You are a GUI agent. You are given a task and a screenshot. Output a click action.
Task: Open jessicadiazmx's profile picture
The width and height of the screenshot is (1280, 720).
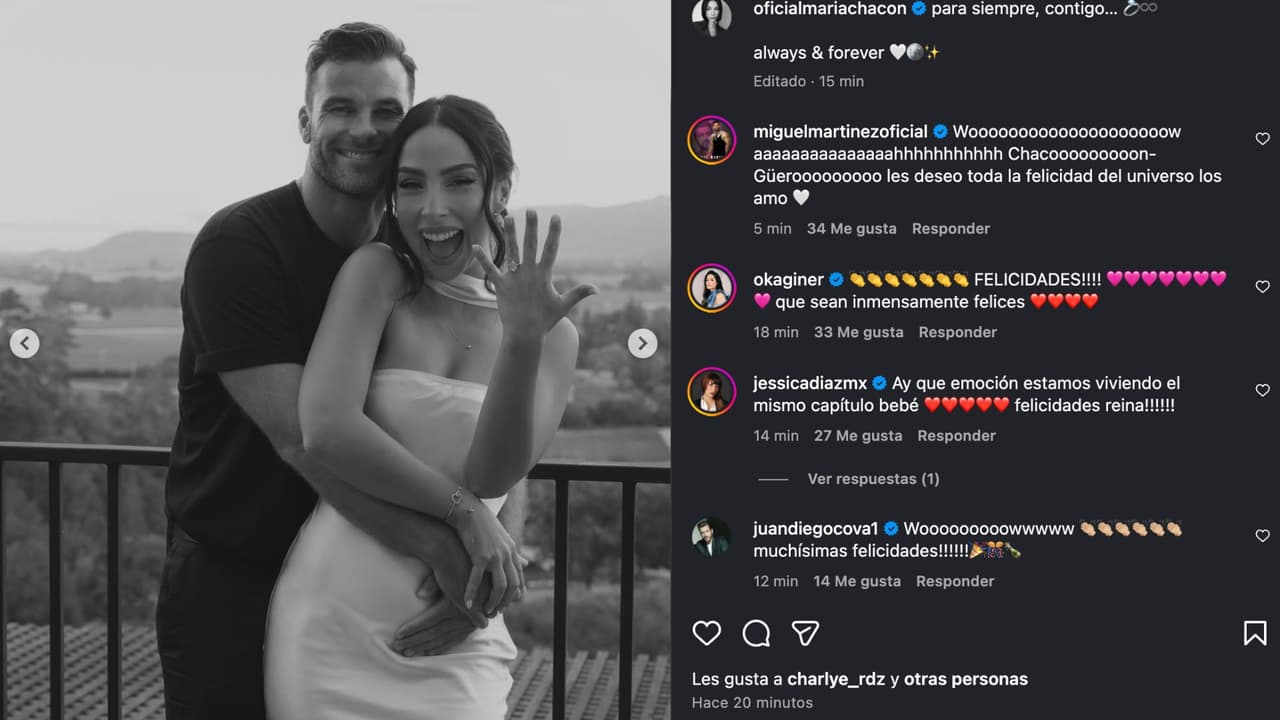tap(712, 391)
